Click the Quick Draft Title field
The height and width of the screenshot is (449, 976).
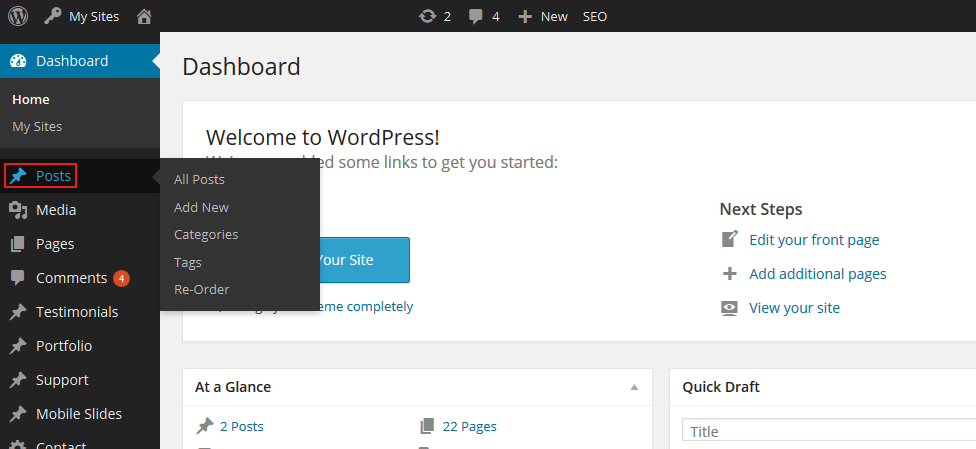[x=829, y=431]
